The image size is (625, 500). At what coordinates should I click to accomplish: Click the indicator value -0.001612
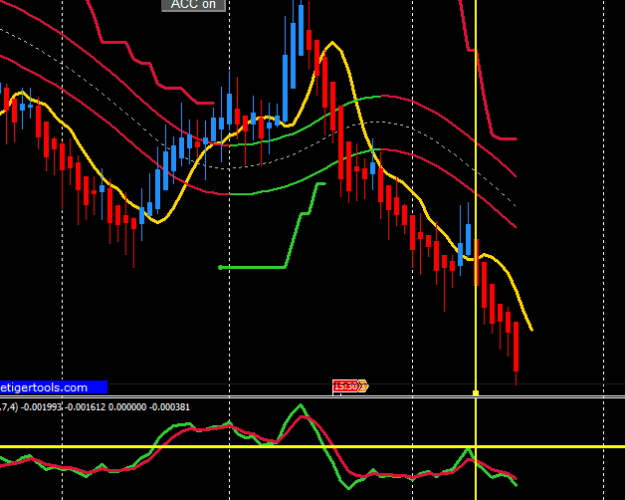pyautogui.click(x=85, y=407)
